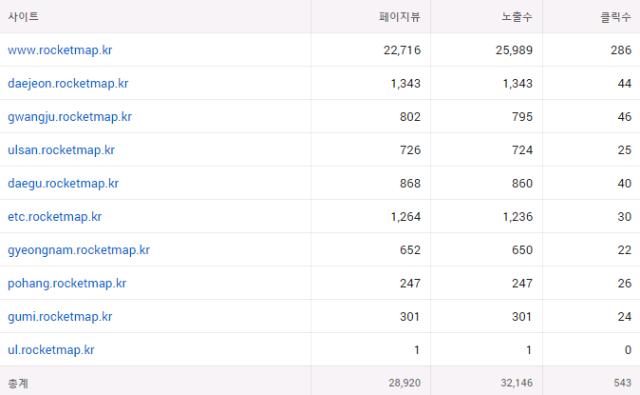Open the gwangju.rocketmap.kr link

[69, 117]
